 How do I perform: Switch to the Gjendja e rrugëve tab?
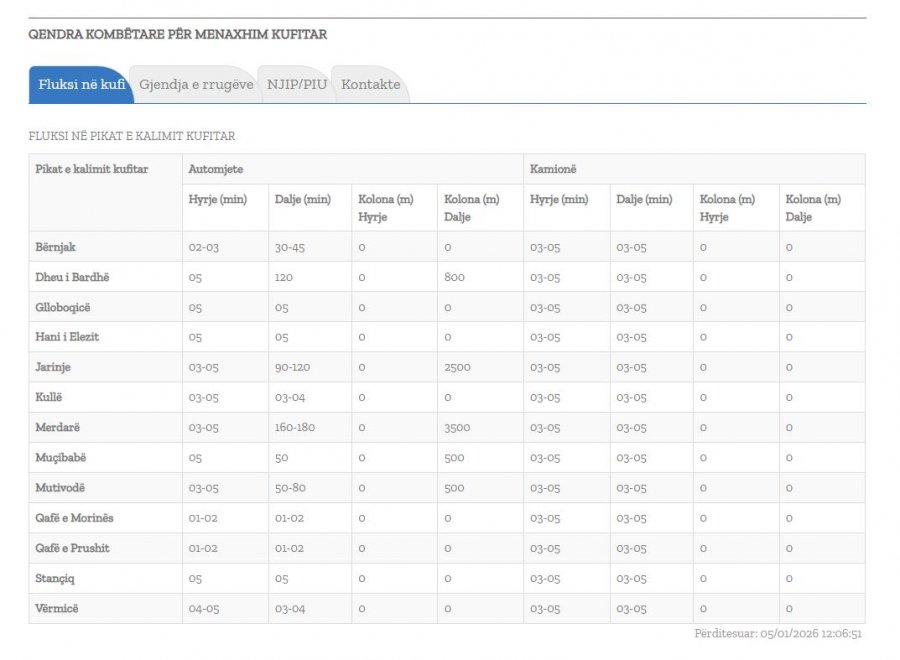(x=196, y=85)
